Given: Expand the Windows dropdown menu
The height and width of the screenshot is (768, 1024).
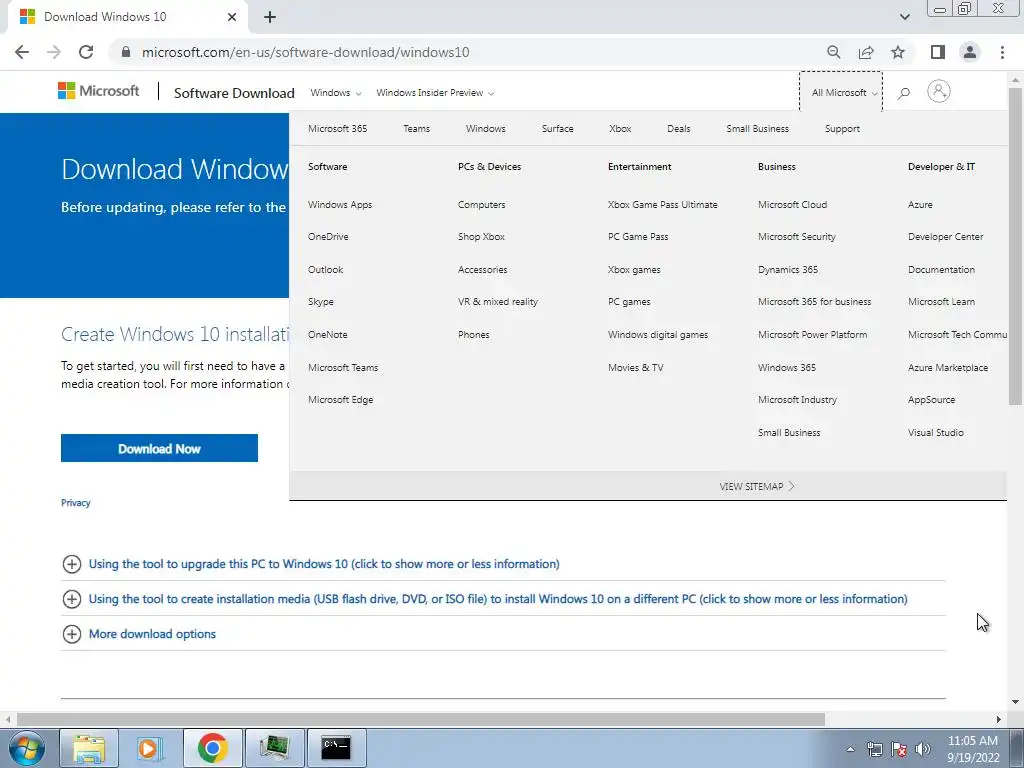Looking at the screenshot, I should pos(336,93).
